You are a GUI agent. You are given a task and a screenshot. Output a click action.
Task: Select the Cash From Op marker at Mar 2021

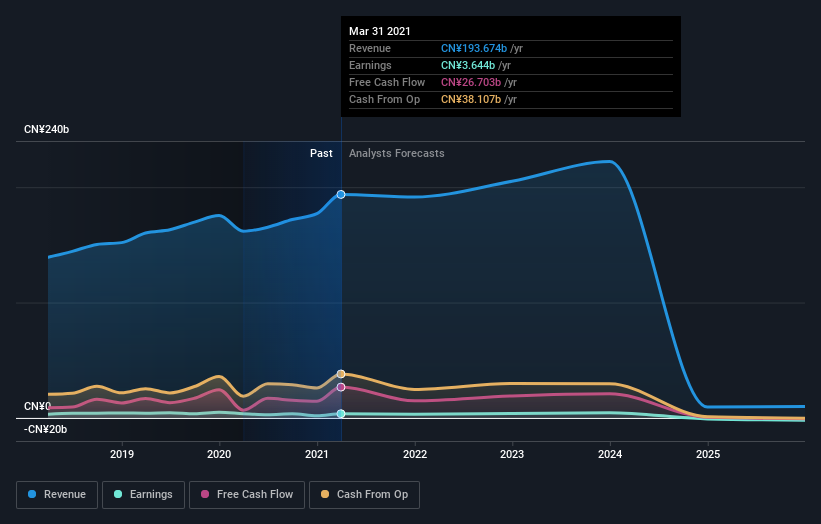click(x=341, y=374)
